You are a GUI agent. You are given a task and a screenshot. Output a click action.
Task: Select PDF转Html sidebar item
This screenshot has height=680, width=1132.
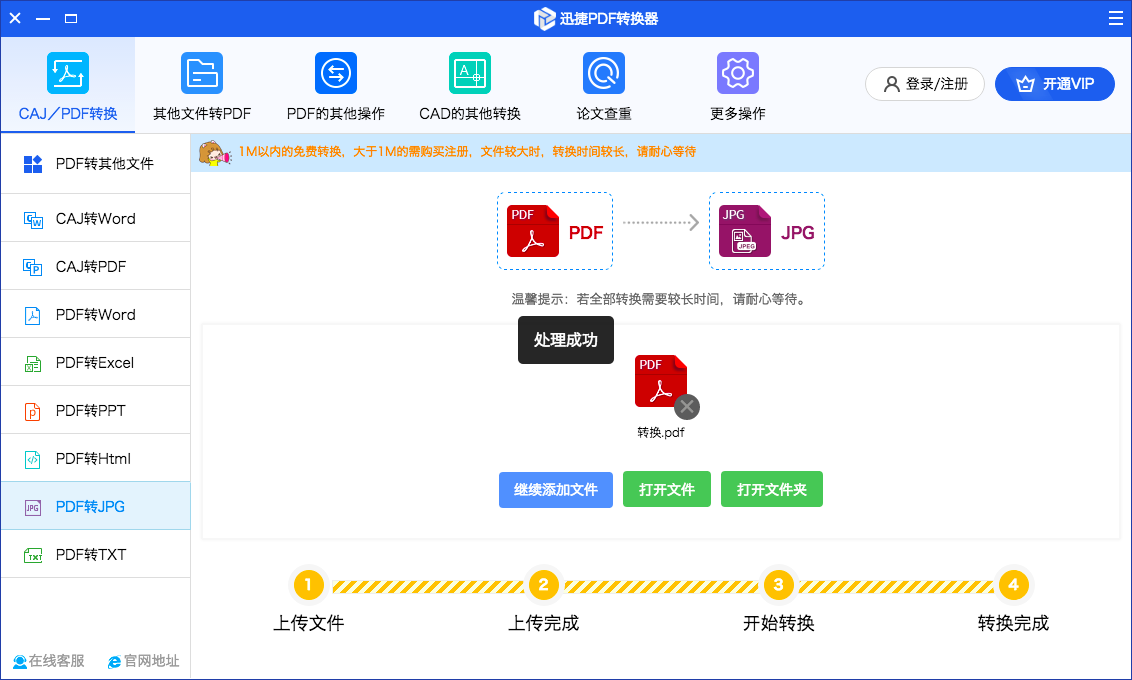95,458
